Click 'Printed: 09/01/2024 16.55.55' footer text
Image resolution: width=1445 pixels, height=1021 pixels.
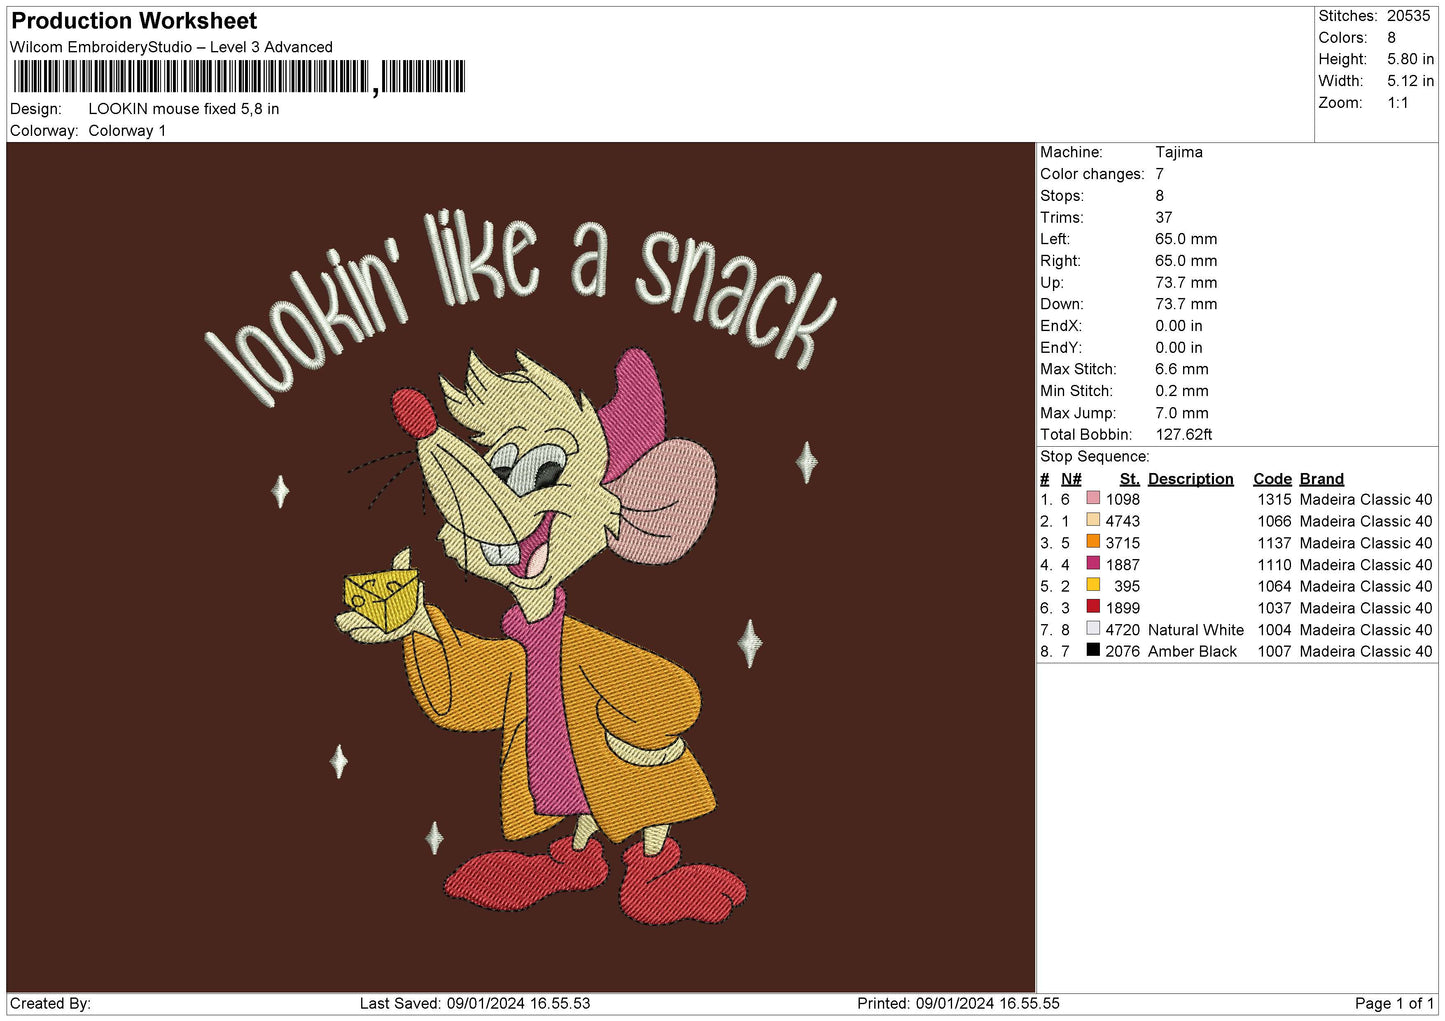(x=958, y=1003)
